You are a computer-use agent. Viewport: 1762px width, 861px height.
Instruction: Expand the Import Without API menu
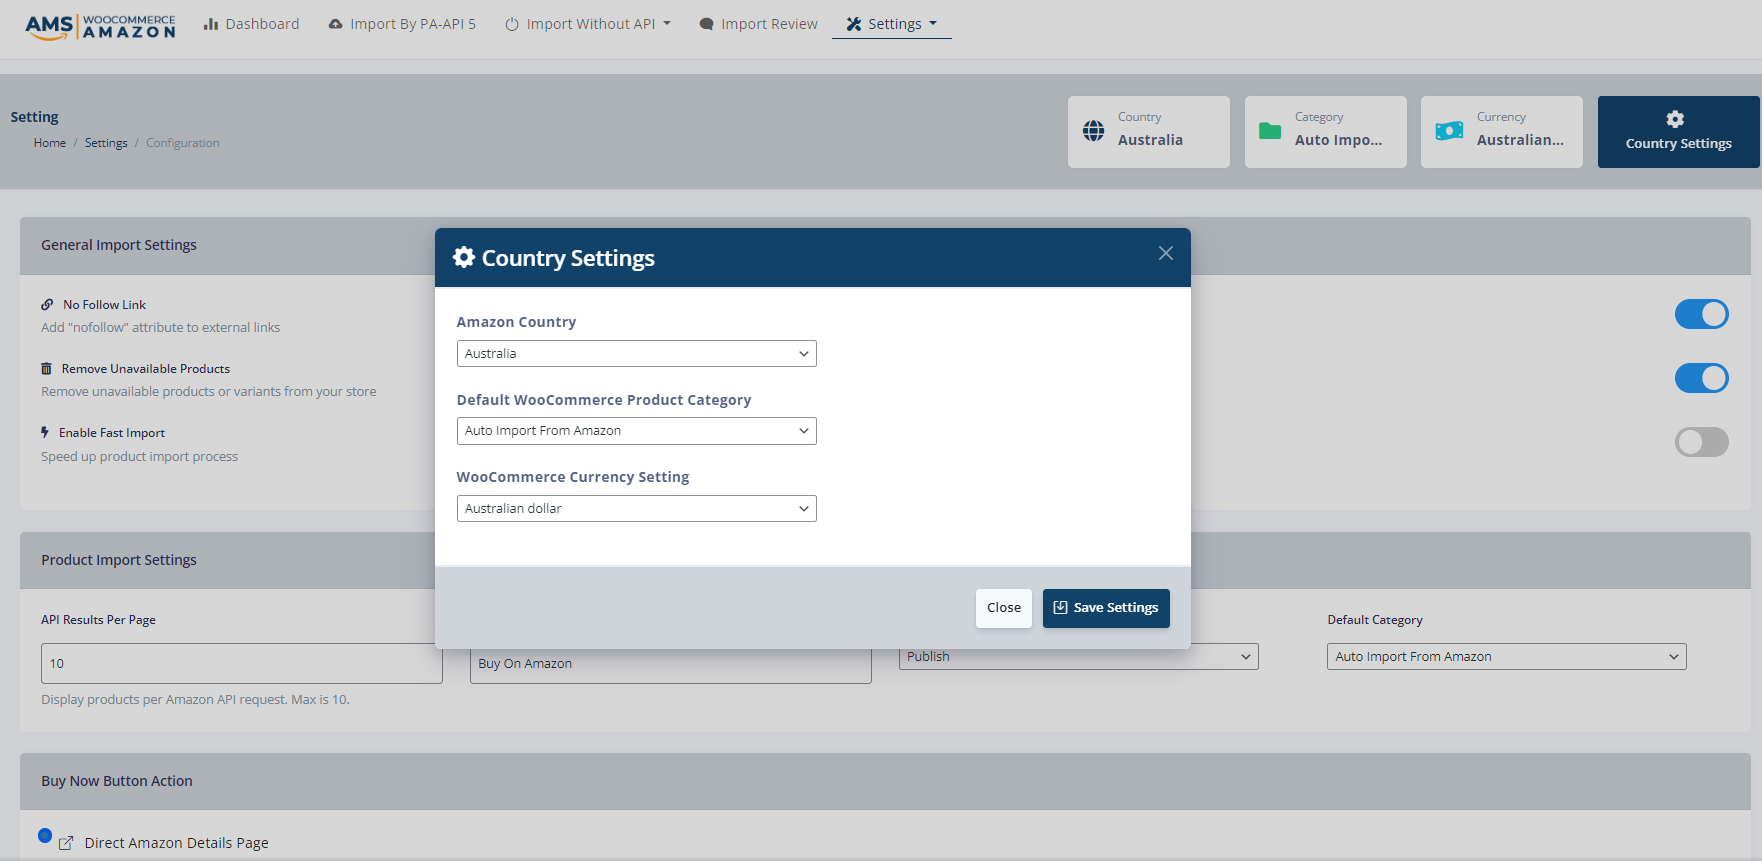click(x=588, y=24)
